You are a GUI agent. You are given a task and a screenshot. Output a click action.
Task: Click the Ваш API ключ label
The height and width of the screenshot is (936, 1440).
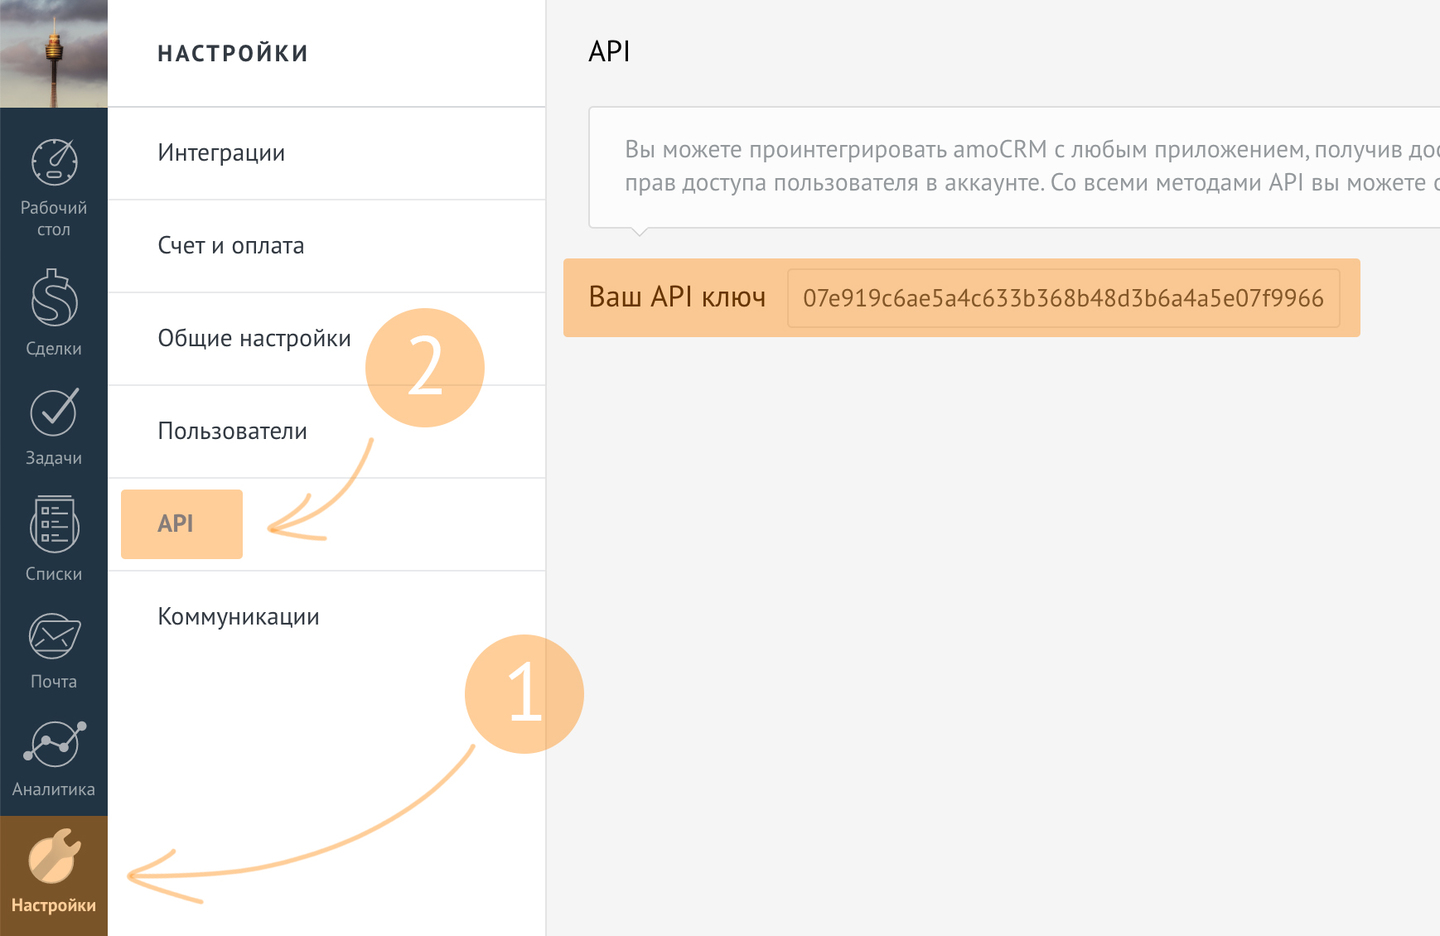pyautogui.click(x=677, y=298)
